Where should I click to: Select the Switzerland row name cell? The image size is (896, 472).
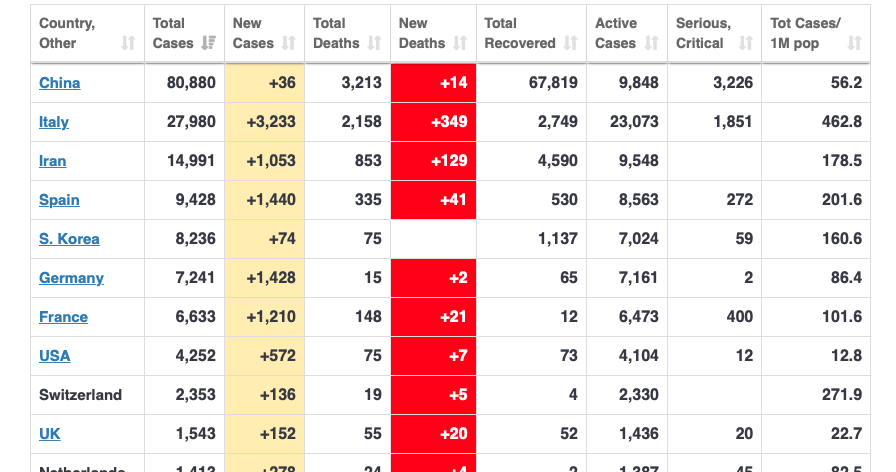point(81,395)
